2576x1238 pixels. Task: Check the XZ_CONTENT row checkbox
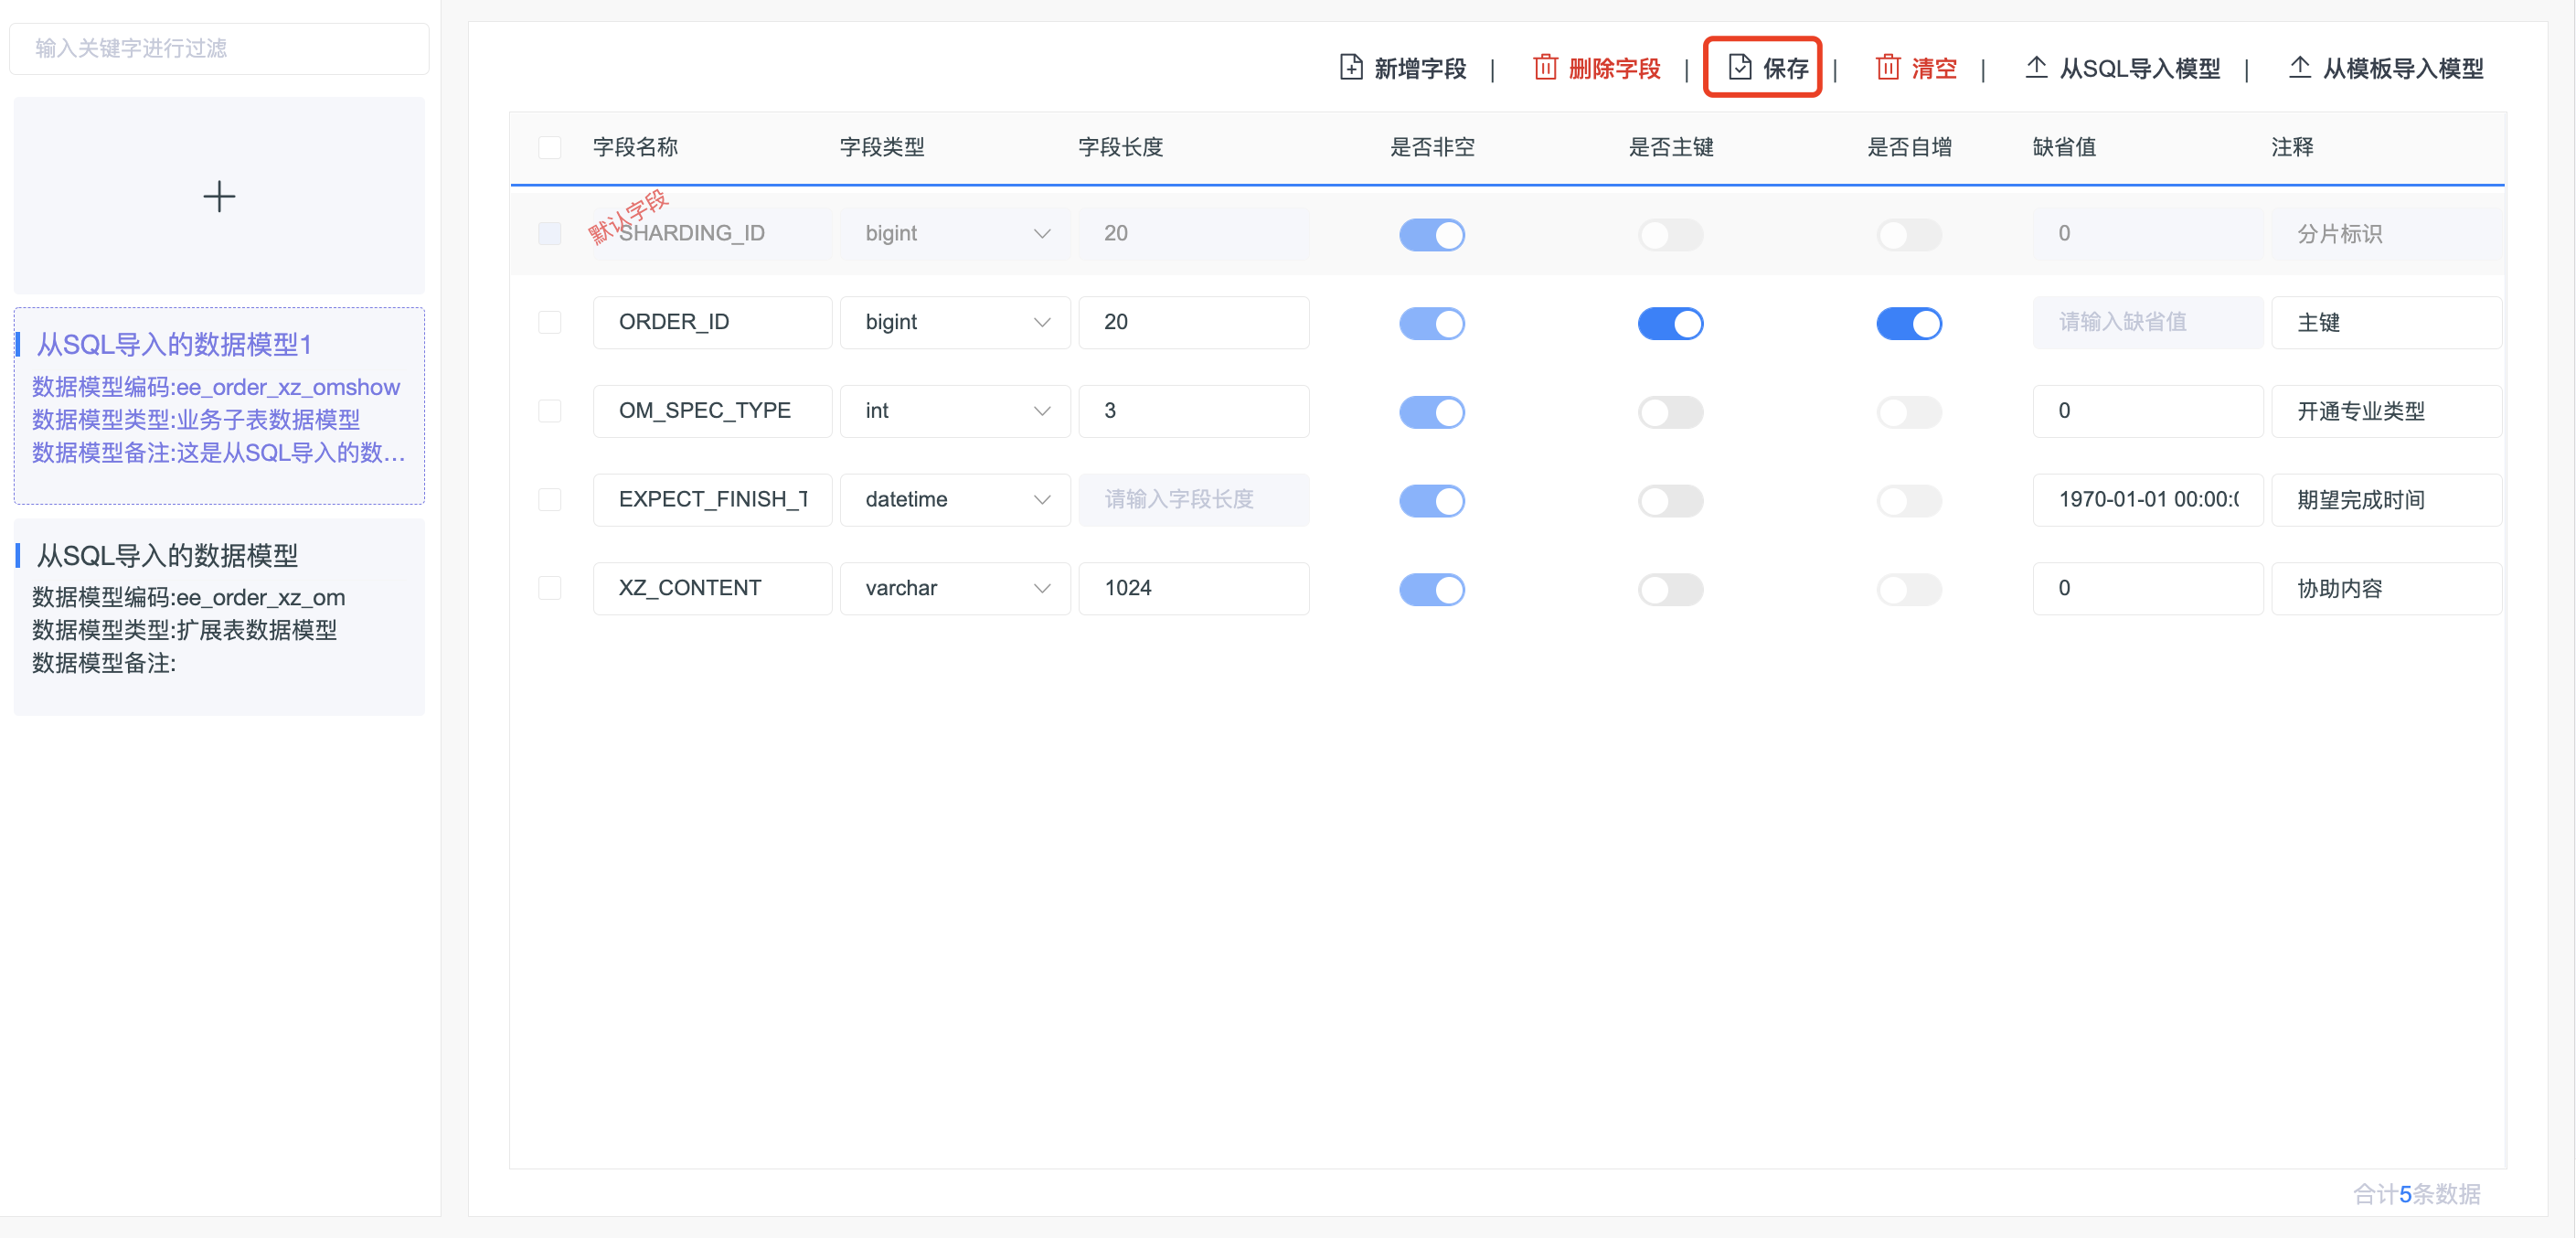[x=550, y=588]
